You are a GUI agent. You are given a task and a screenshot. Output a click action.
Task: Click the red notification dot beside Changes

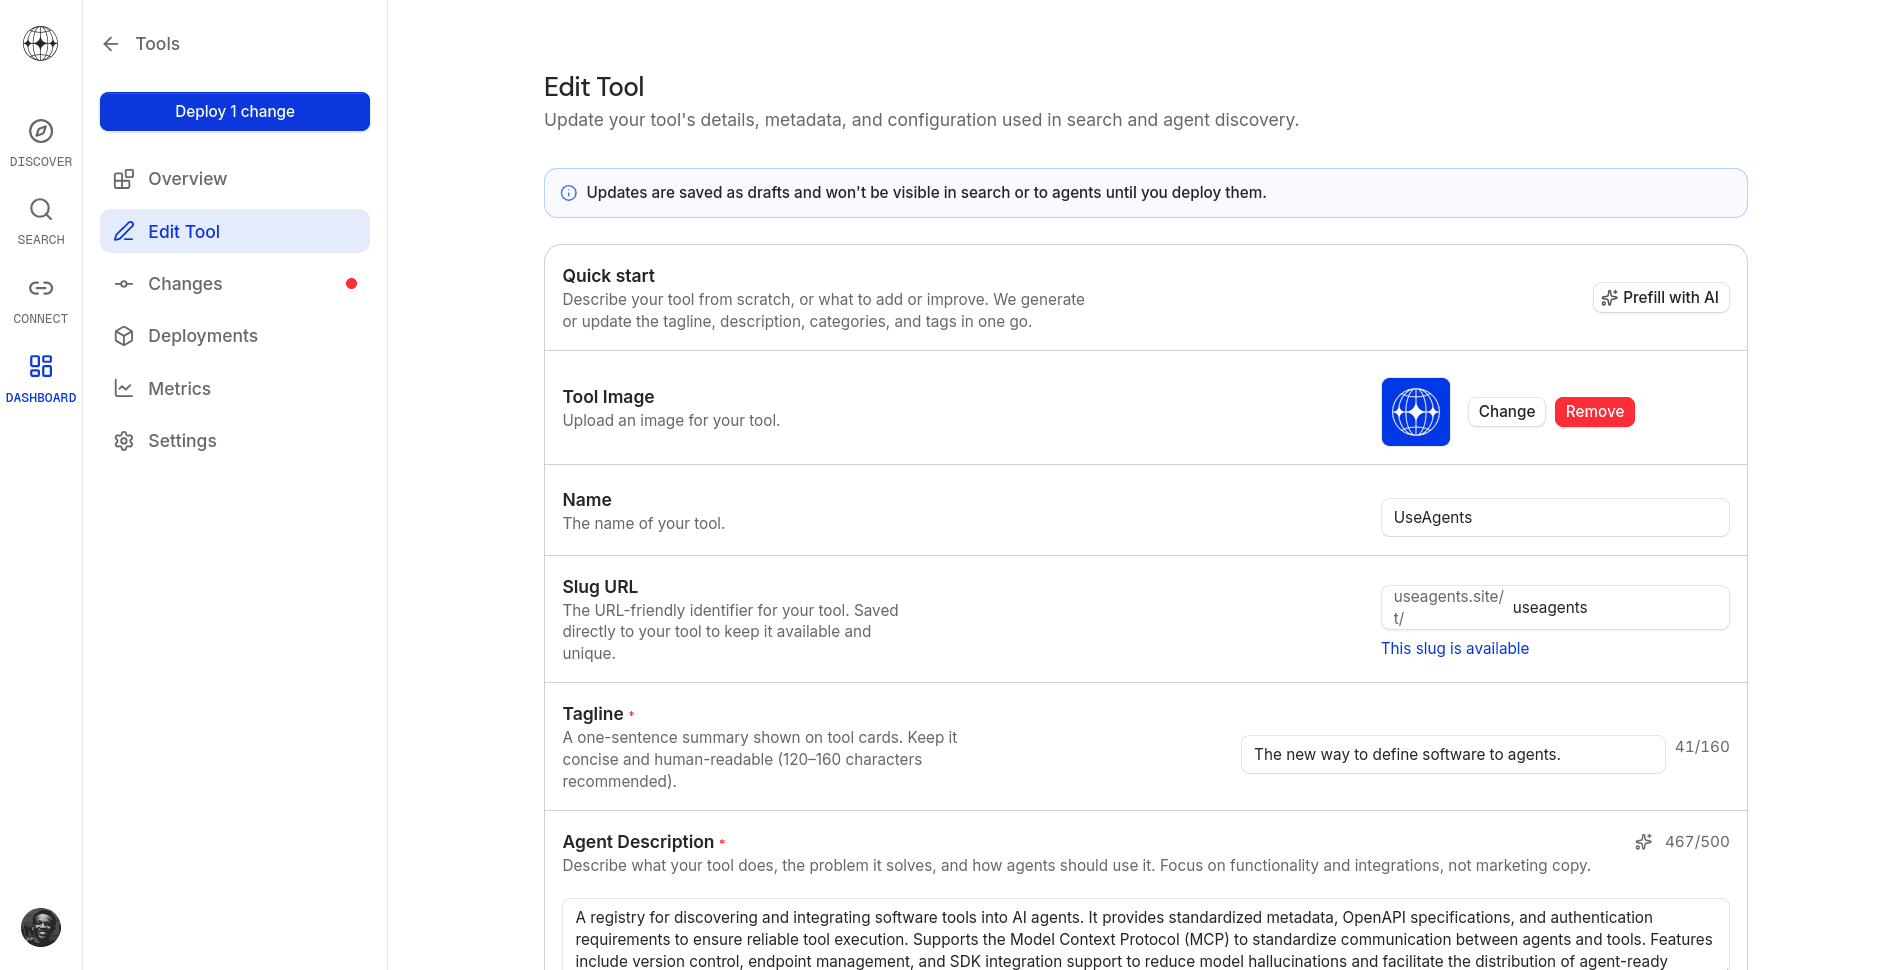click(x=352, y=284)
